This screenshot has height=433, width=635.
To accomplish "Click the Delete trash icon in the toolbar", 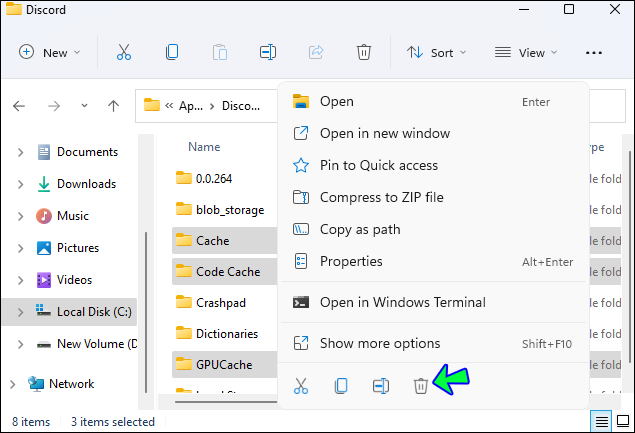I will (x=364, y=52).
